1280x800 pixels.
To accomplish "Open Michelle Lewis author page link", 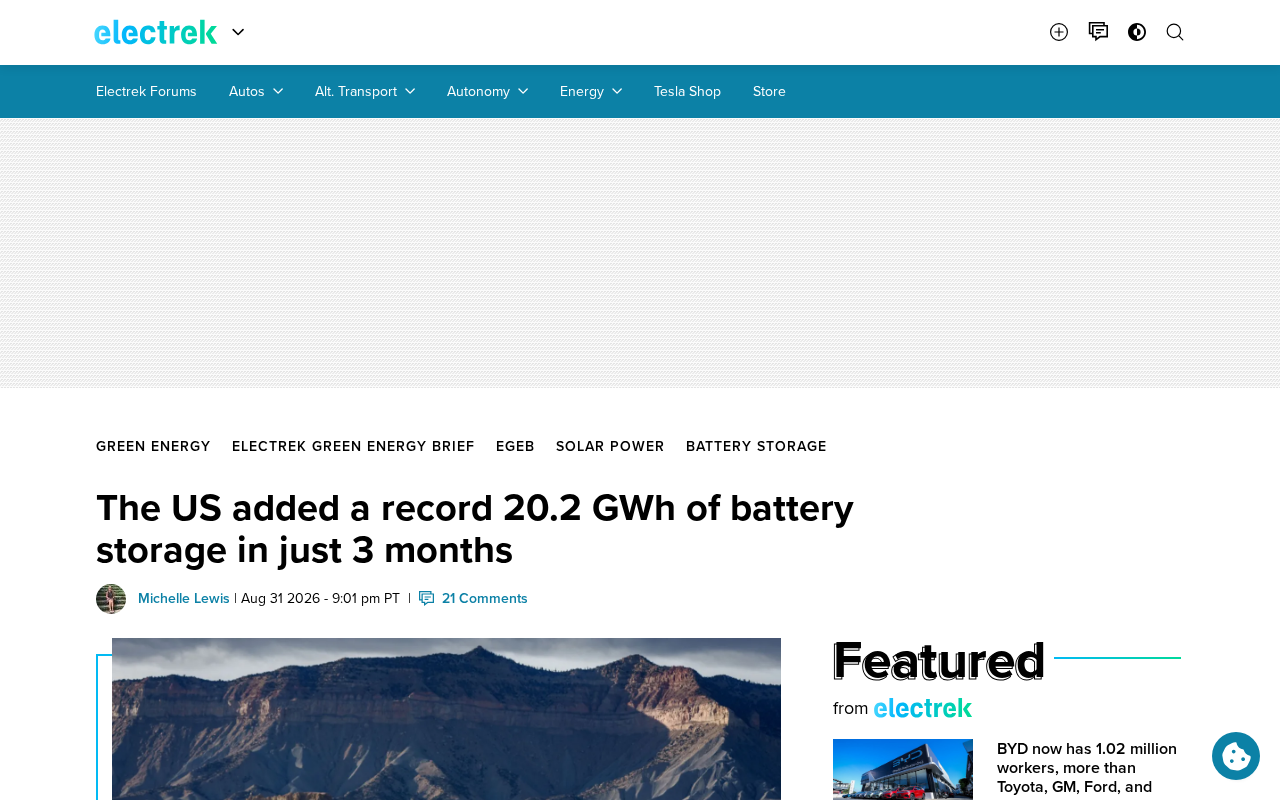I will point(184,598).
